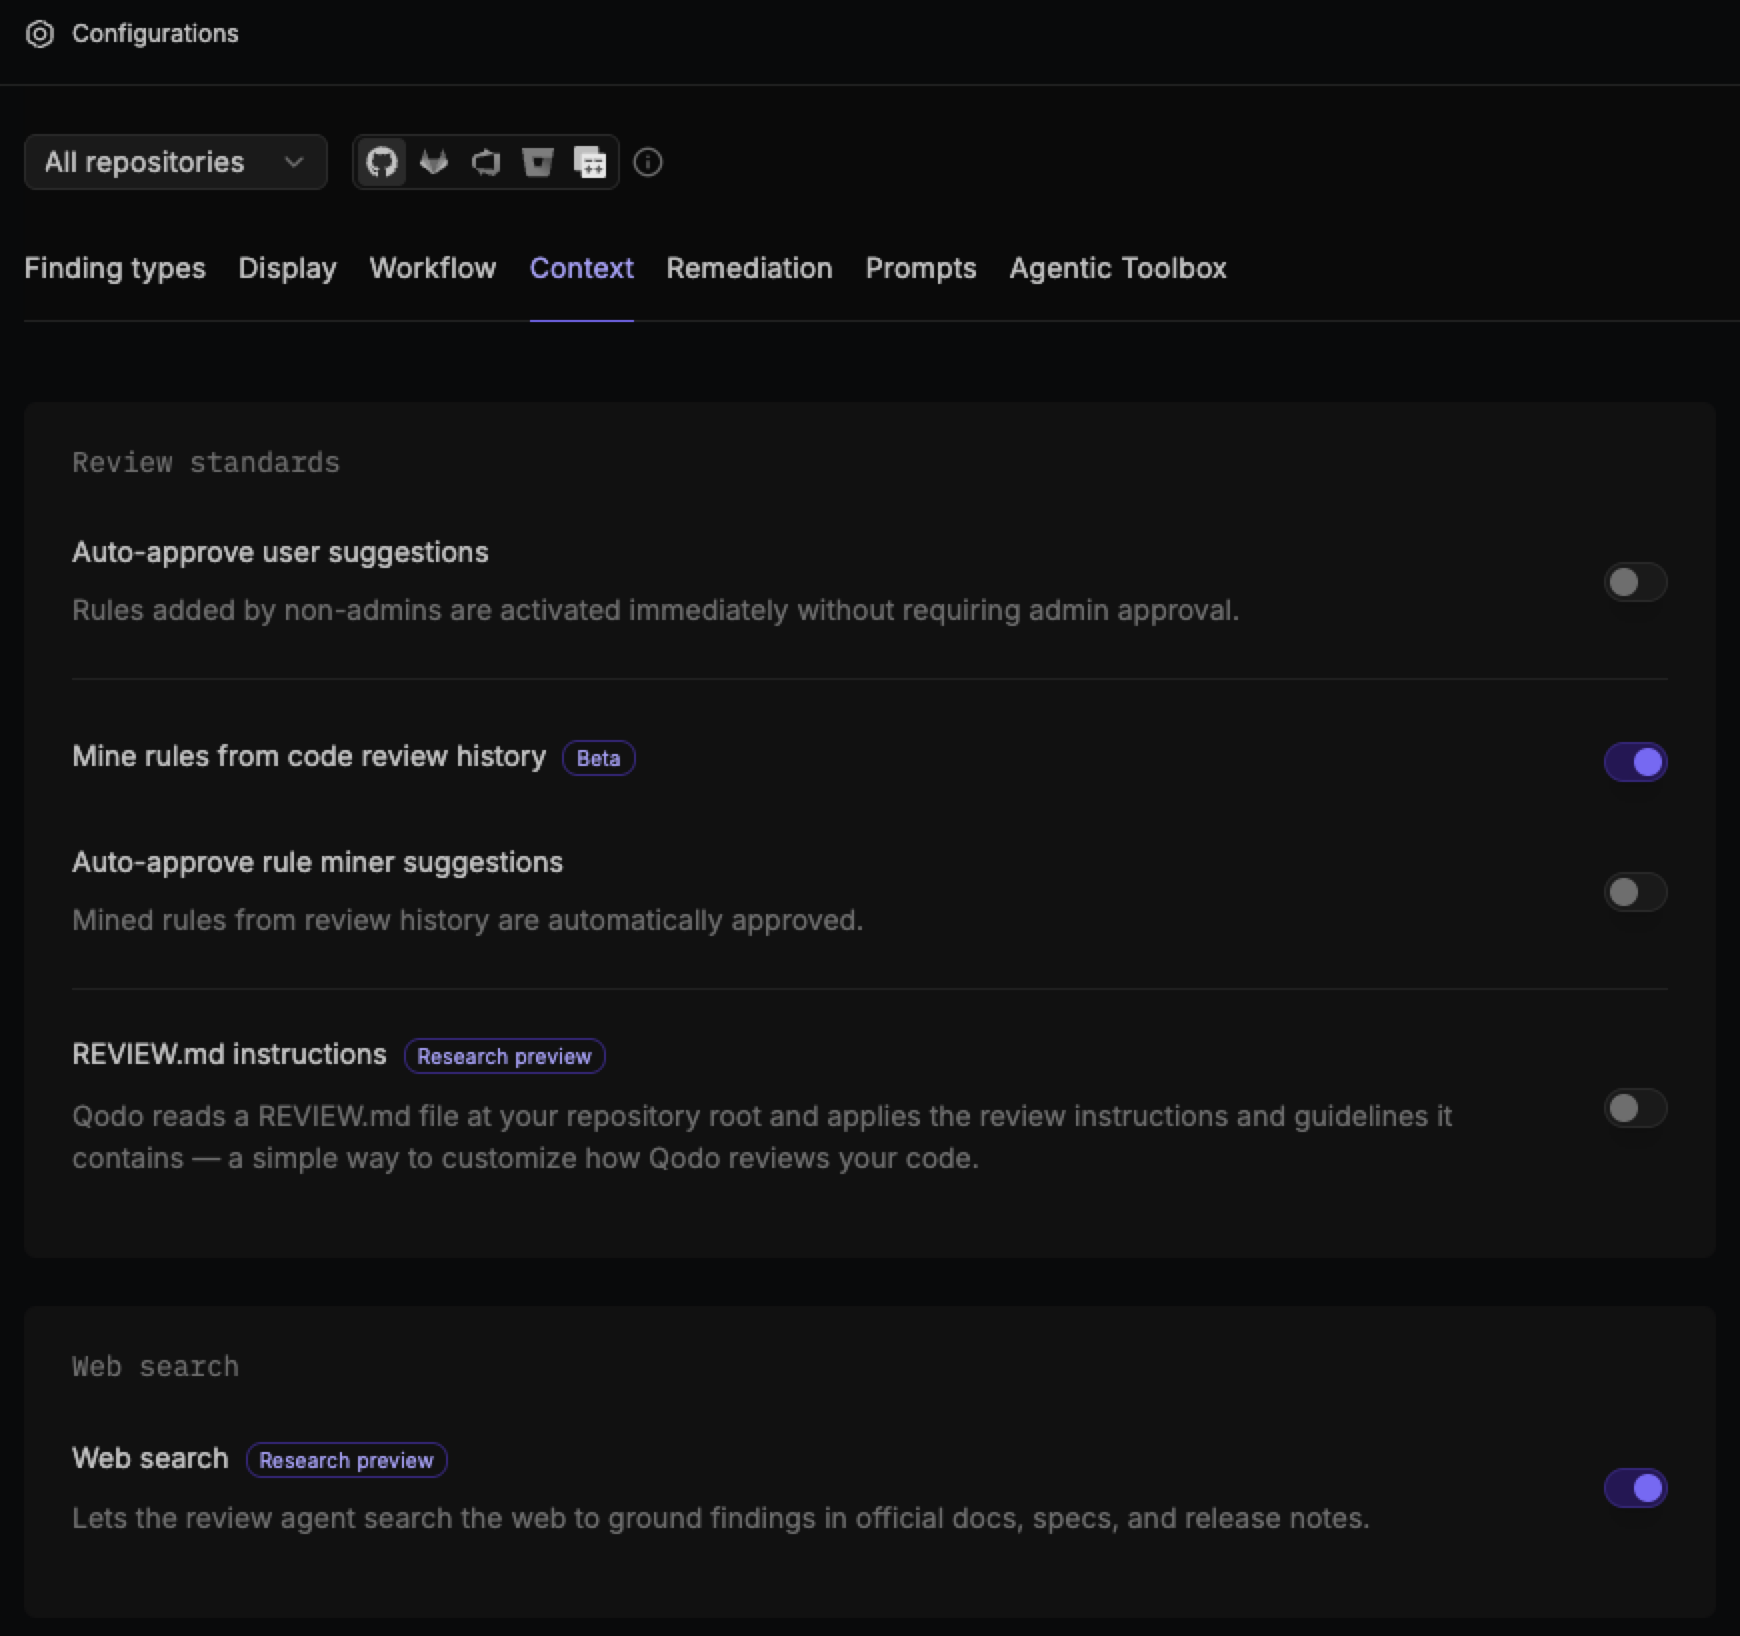
Task: Click the info icon beside provider icons
Action: (648, 162)
